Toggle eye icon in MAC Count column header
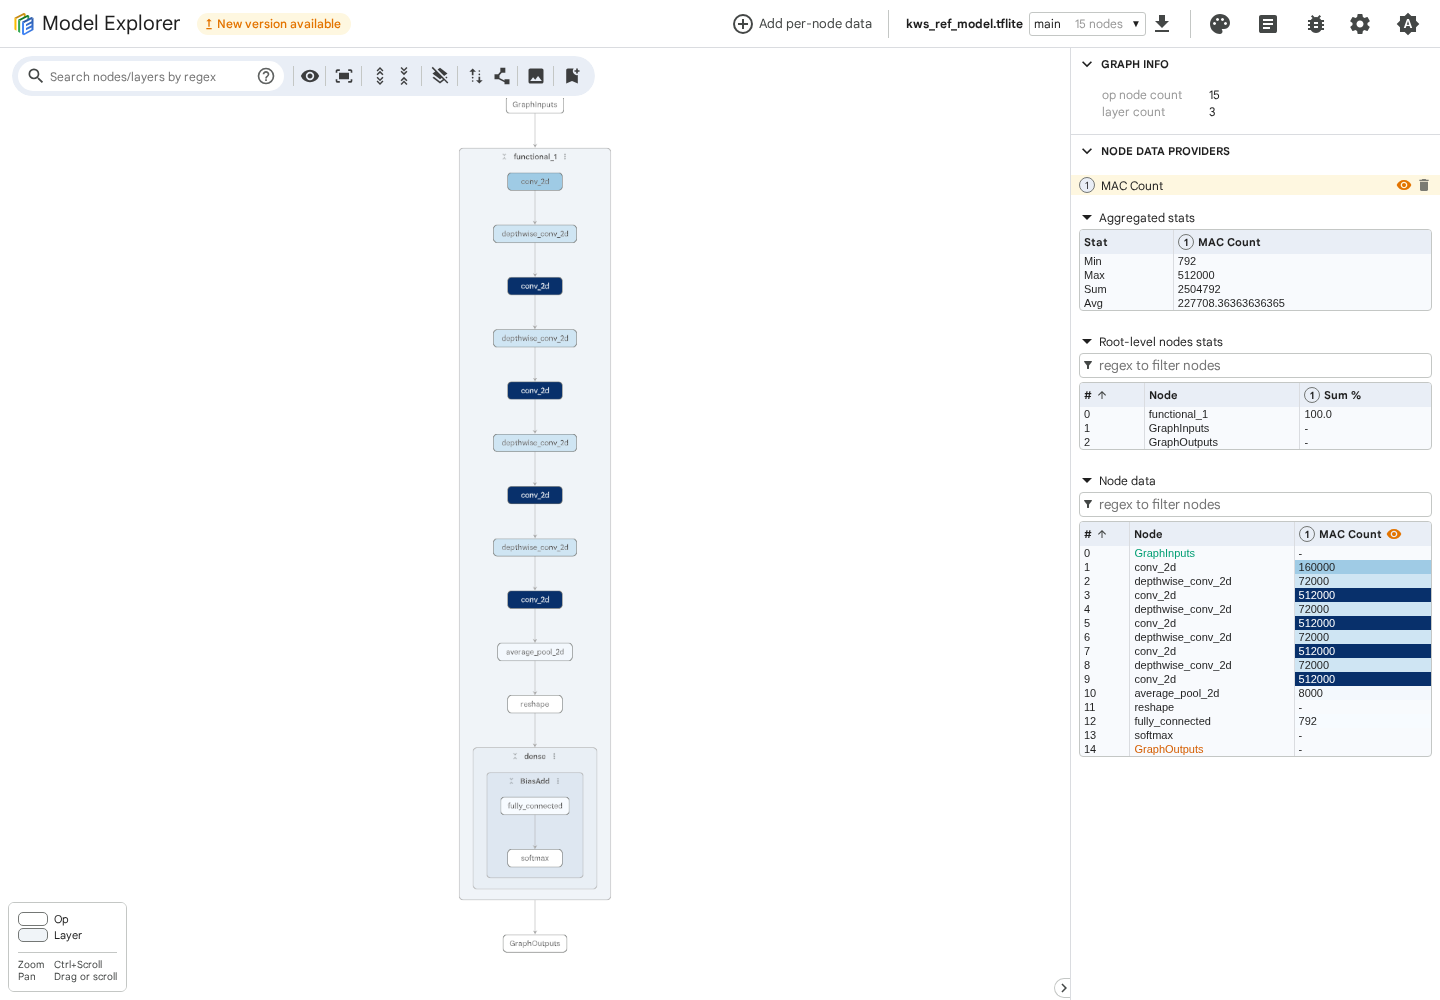 [x=1394, y=534]
